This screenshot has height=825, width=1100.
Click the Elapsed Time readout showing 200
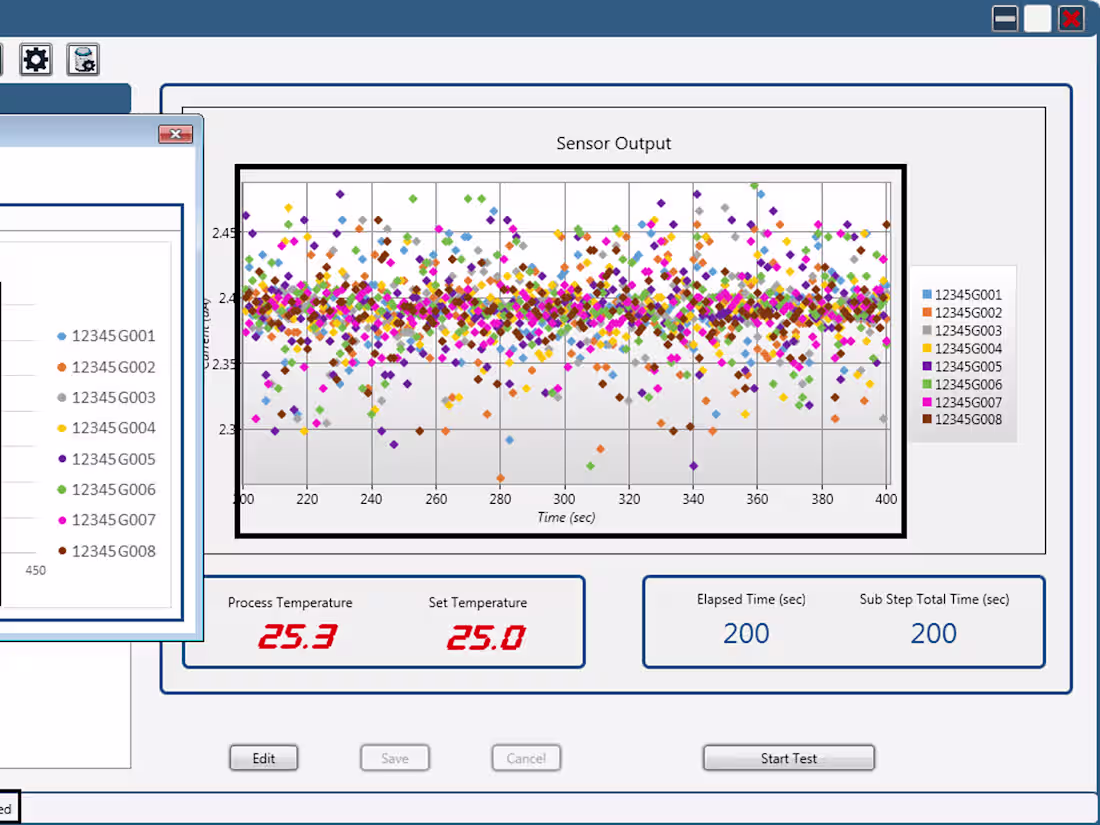tap(747, 633)
